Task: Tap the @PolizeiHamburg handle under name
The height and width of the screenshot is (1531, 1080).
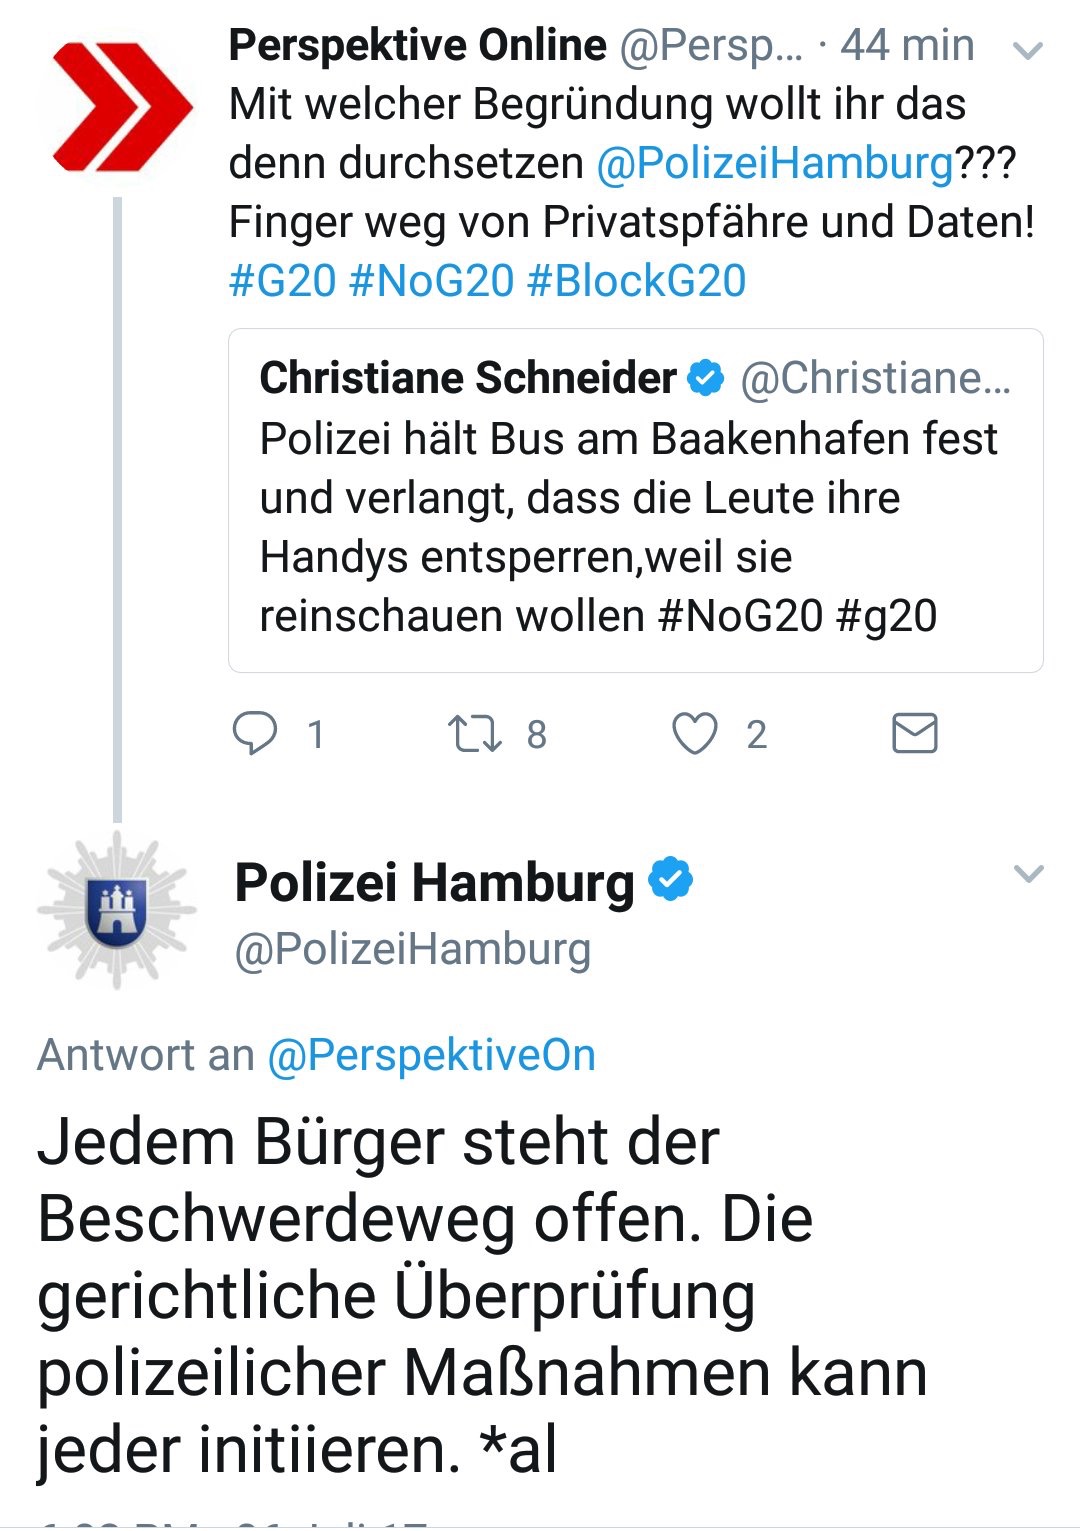Action: pyautogui.click(x=412, y=949)
